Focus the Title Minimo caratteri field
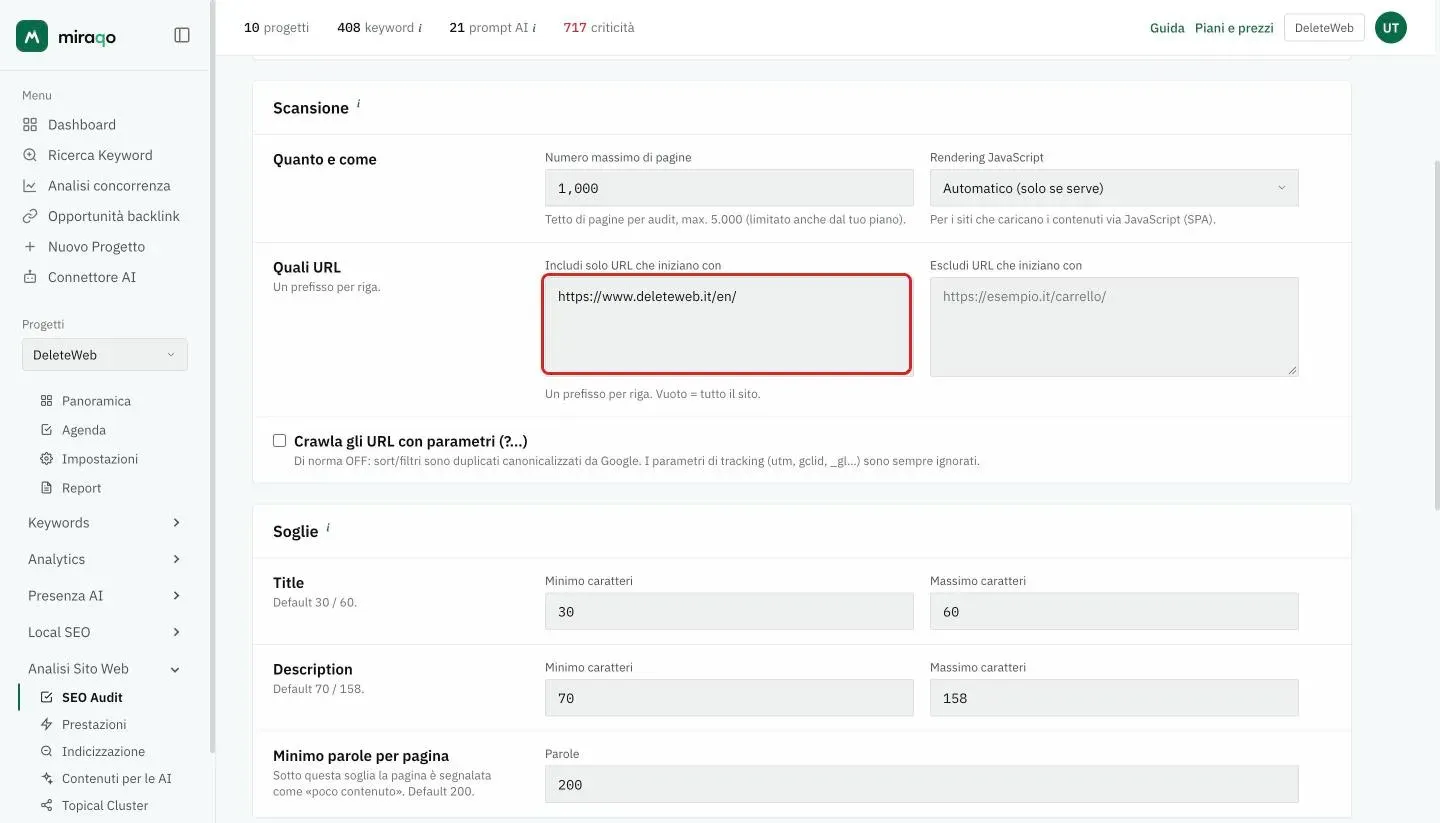 pyautogui.click(x=729, y=612)
